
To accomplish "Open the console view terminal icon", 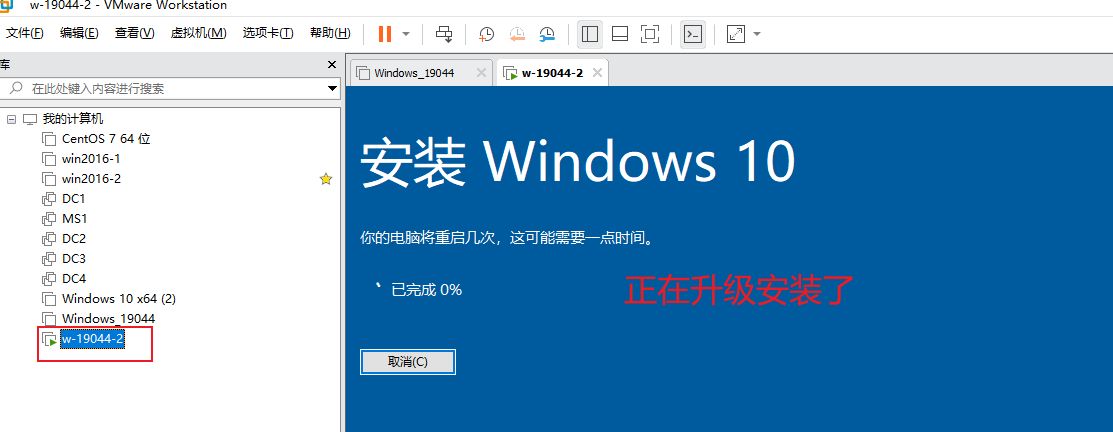I will point(692,34).
